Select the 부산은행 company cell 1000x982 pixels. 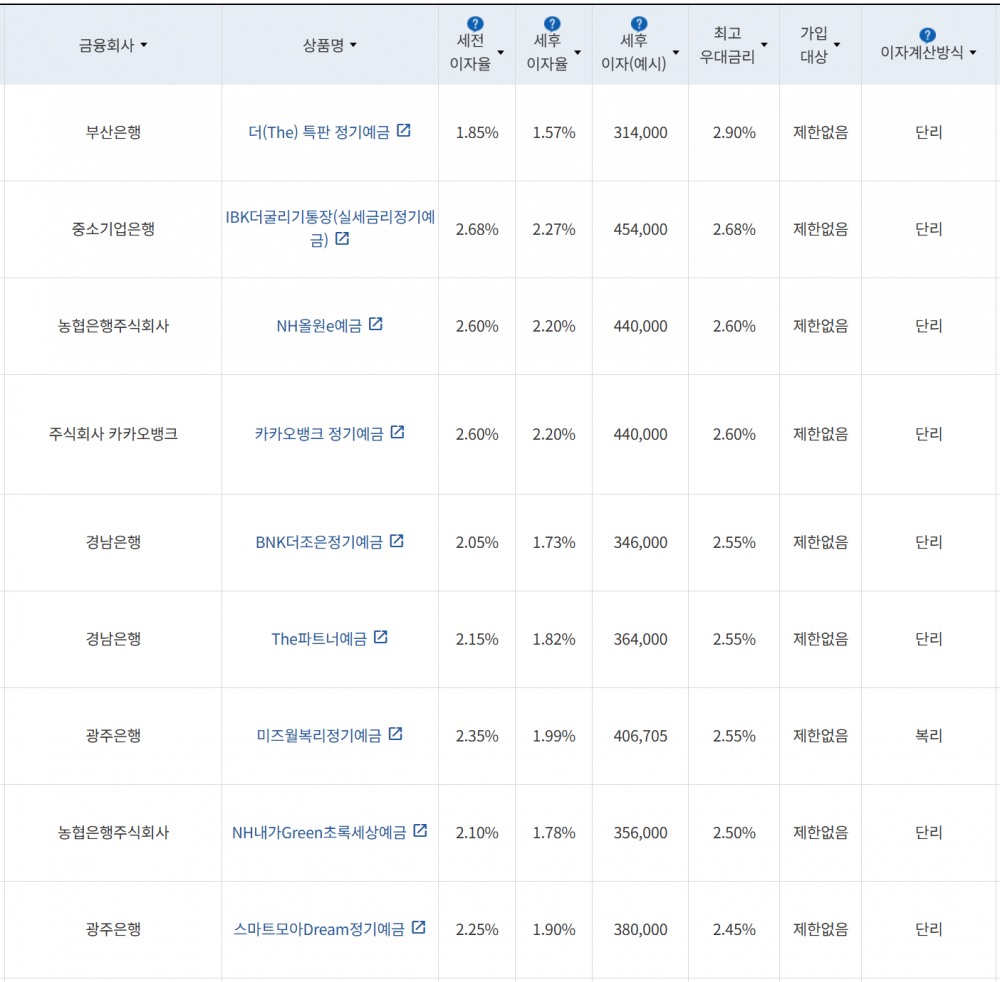[113, 132]
